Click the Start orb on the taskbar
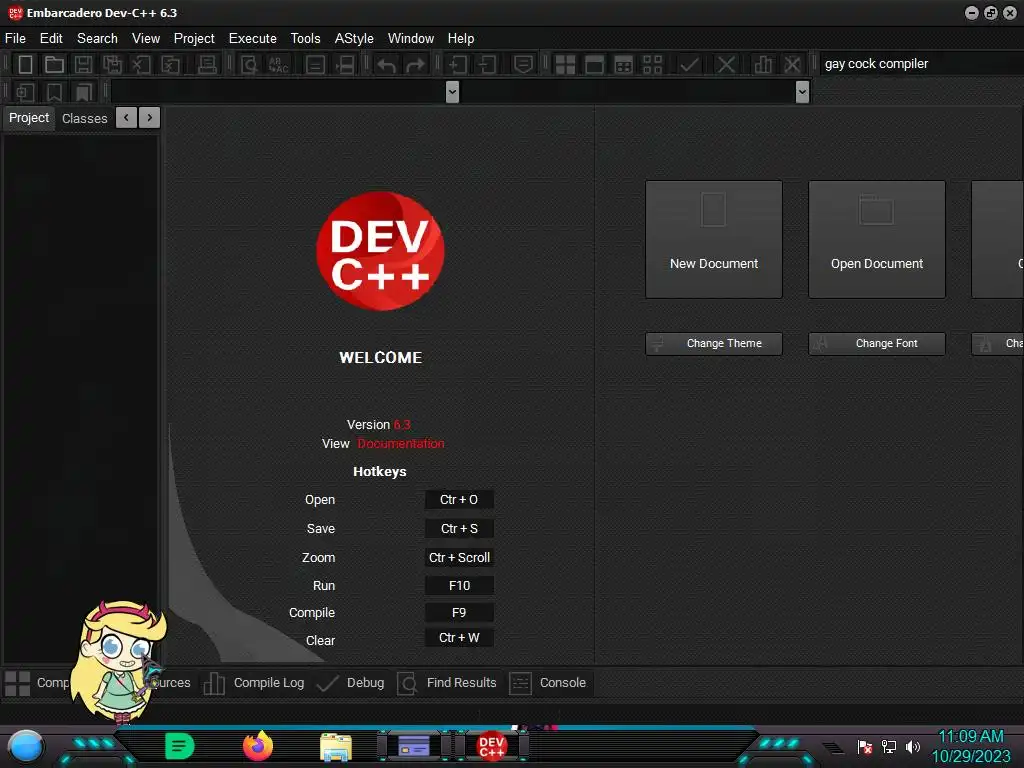The image size is (1024, 768). pyautogui.click(x=25, y=746)
